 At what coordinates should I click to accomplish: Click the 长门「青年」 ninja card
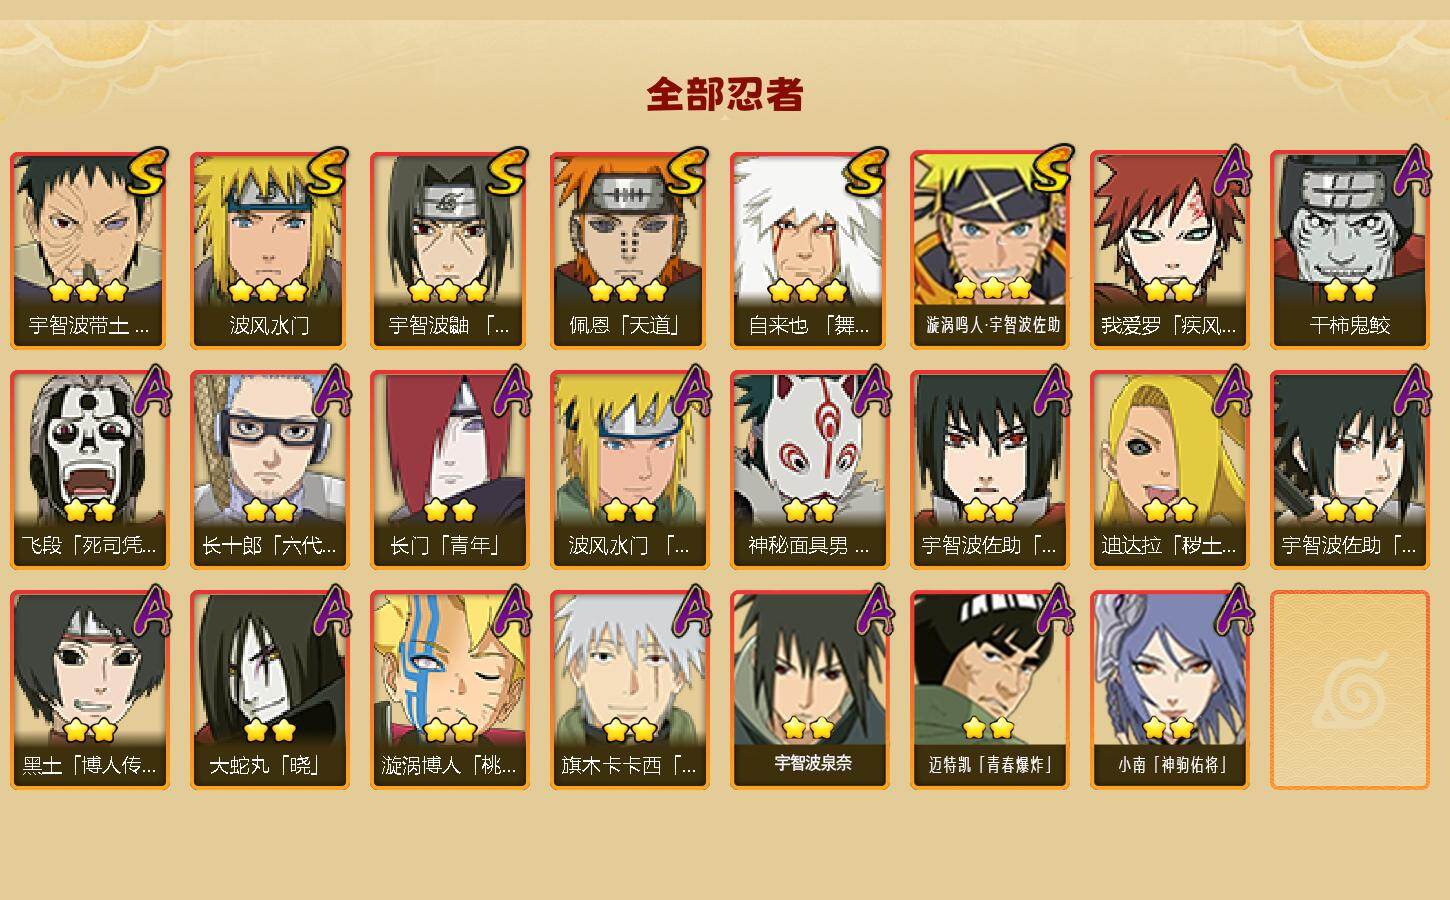(449, 470)
